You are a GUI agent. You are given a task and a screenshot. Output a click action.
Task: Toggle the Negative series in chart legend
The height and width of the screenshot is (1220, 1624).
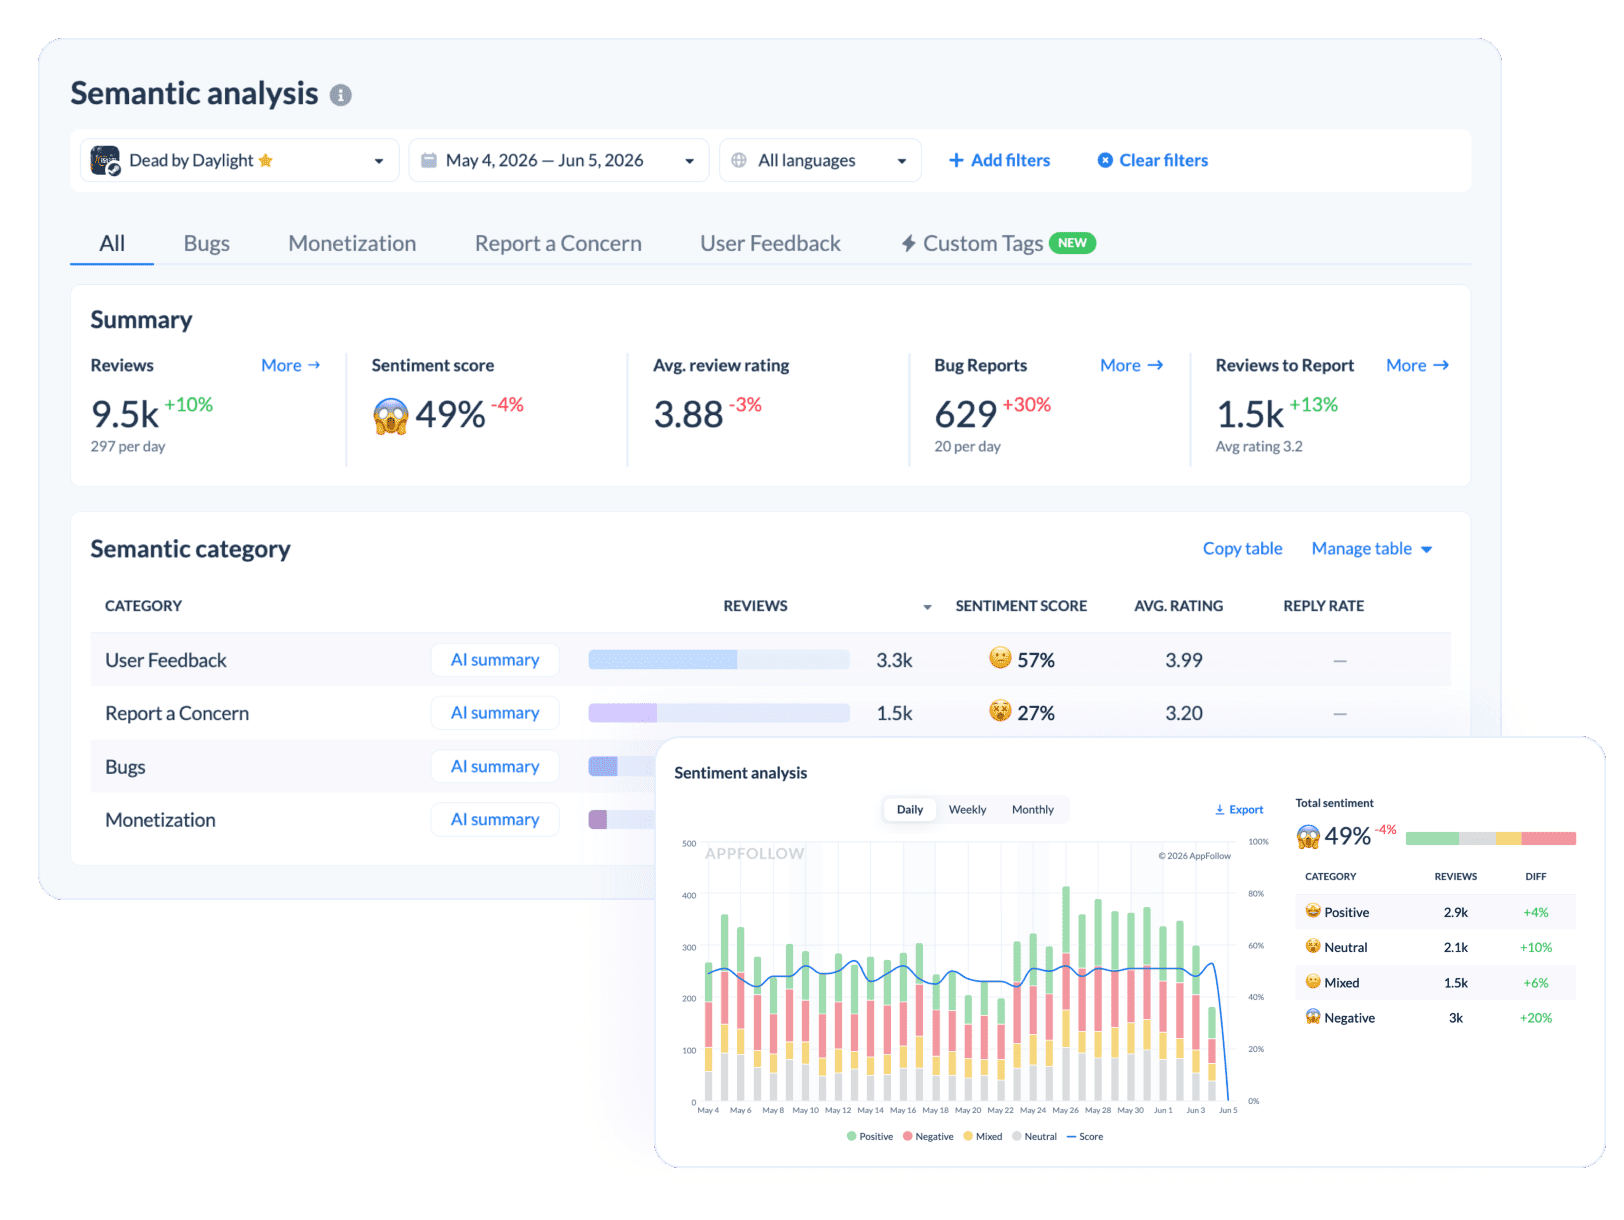click(x=928, y=1136)
